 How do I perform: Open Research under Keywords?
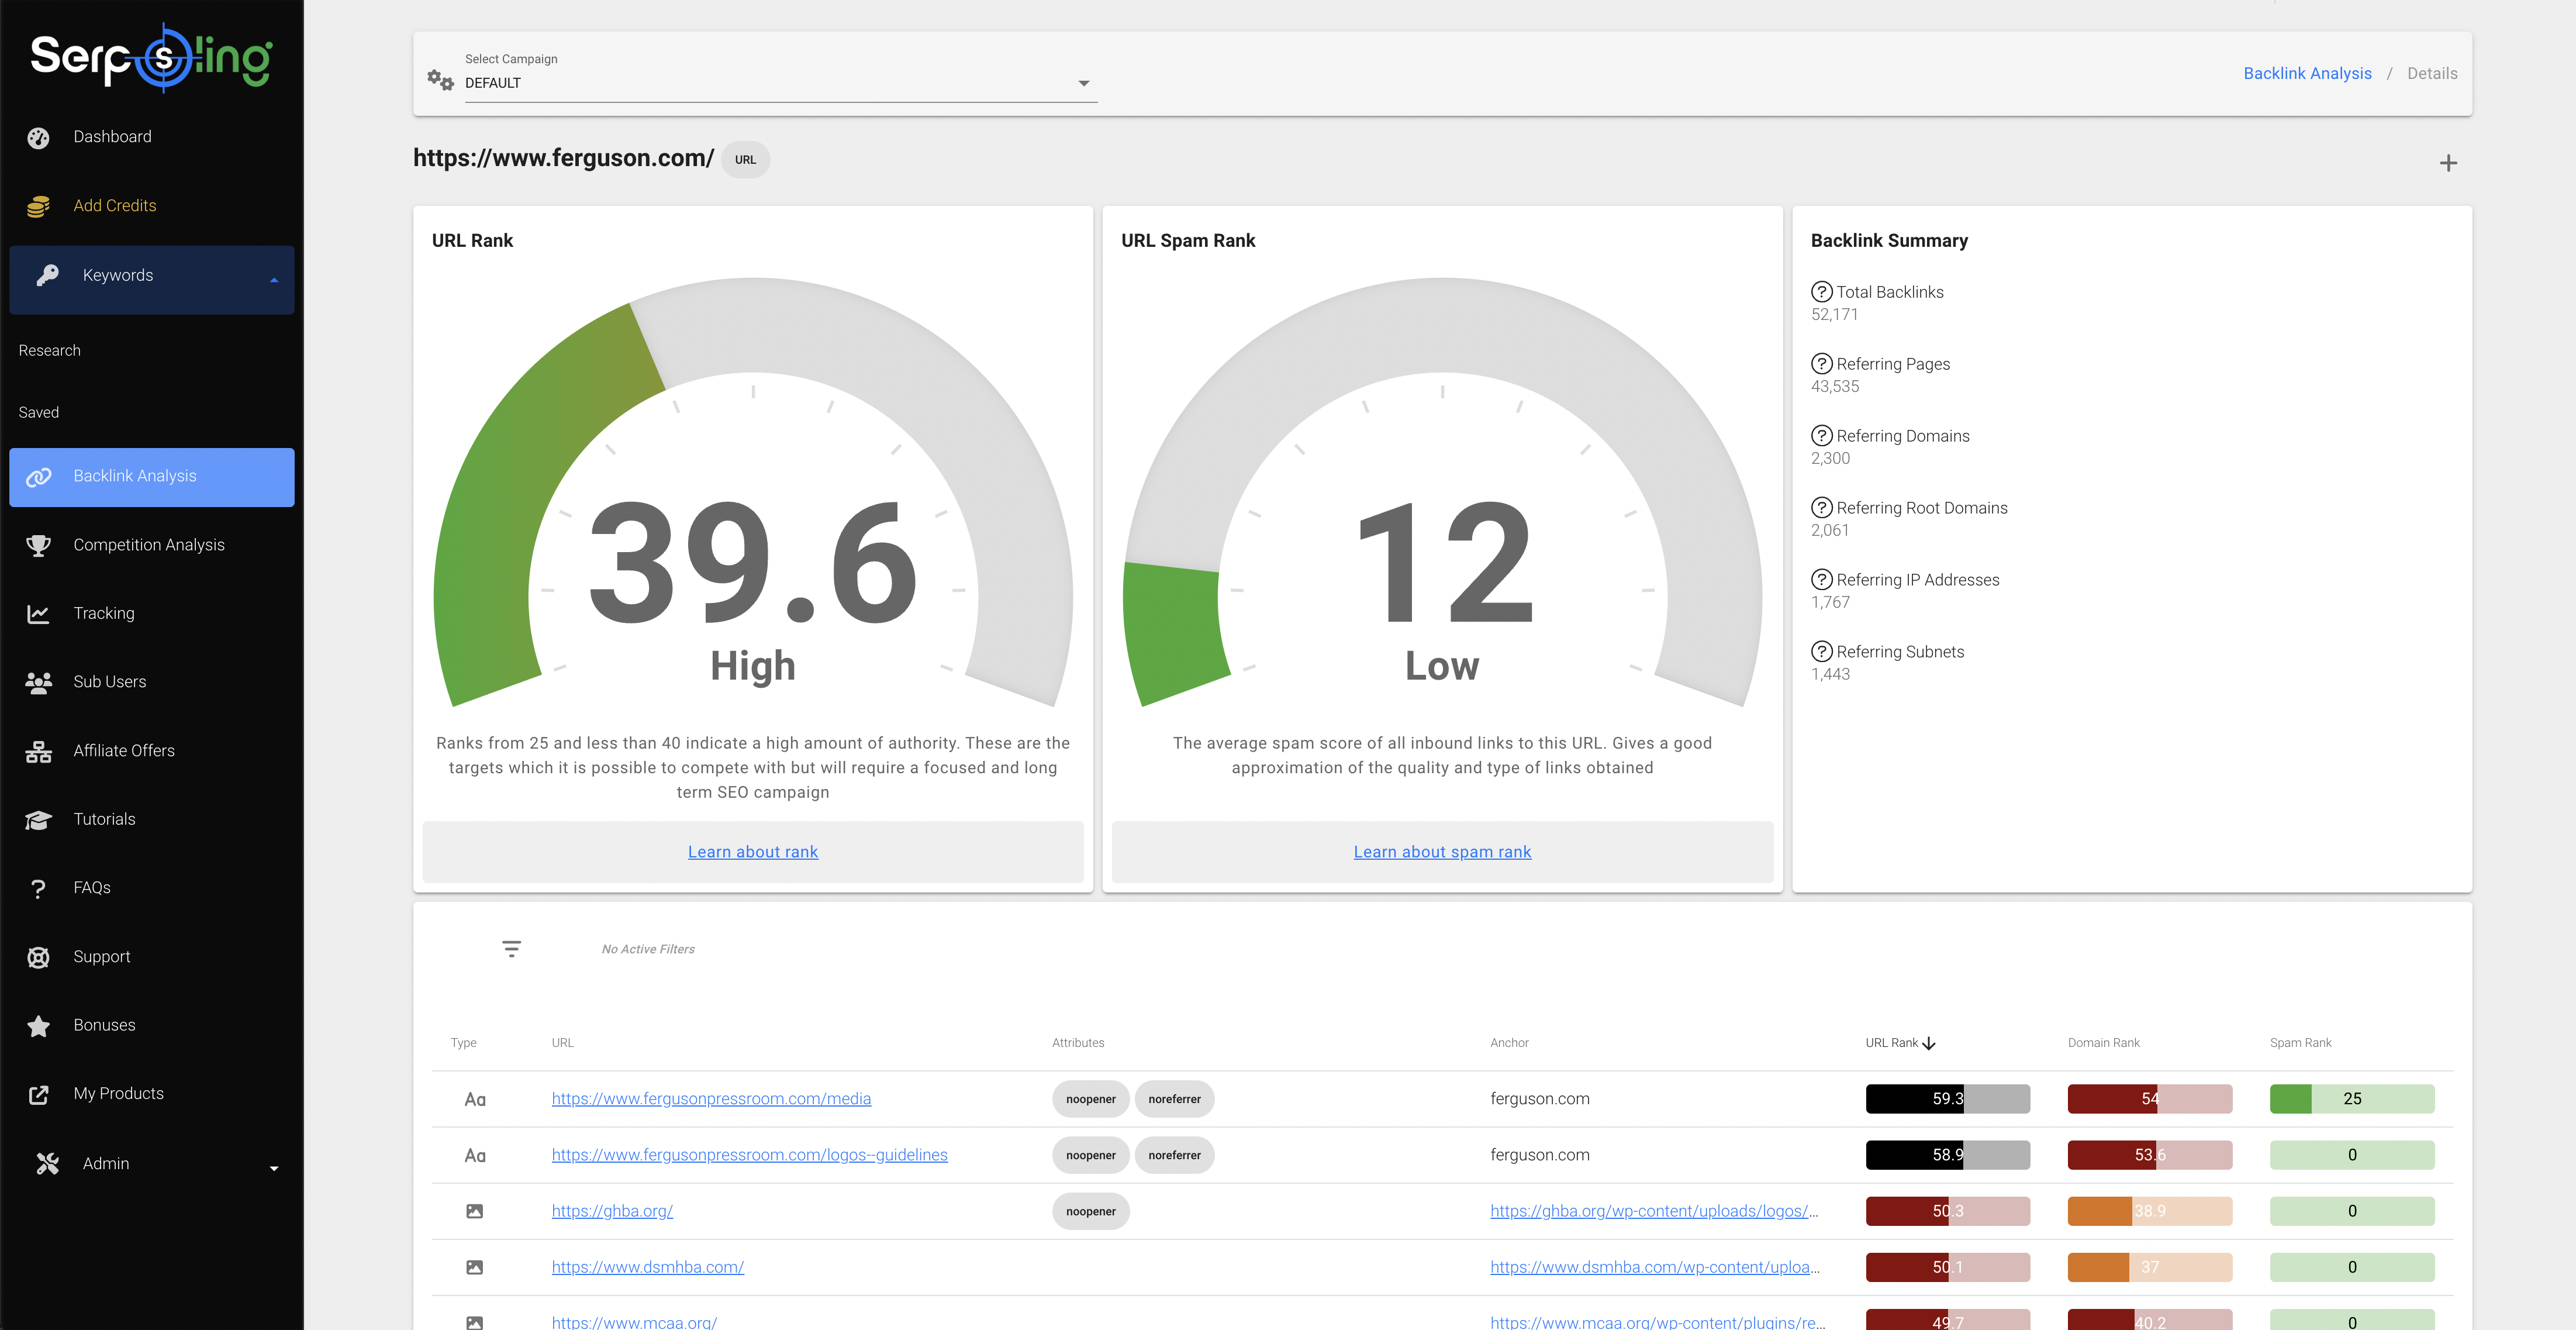point(50,351)
